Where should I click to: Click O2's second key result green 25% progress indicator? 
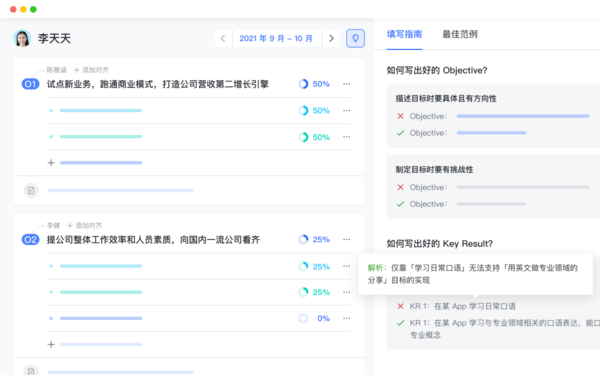[314, 292]
